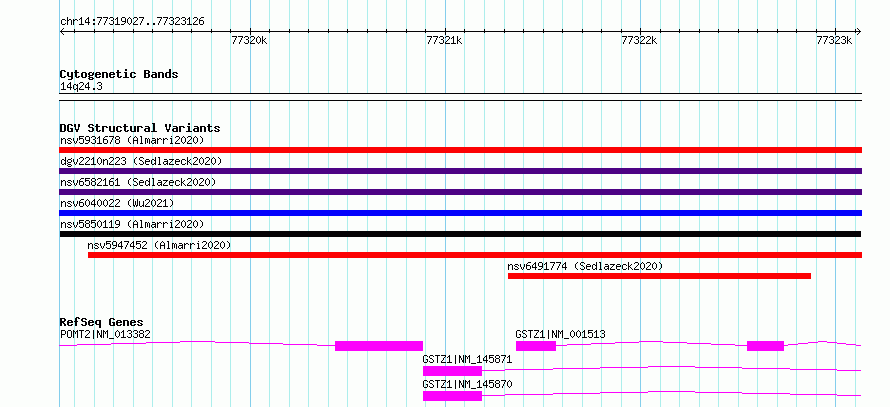Click the DGV Structural Variants track title
The height and width of the screenshot is (407, 890).
[x=140, y=128]
